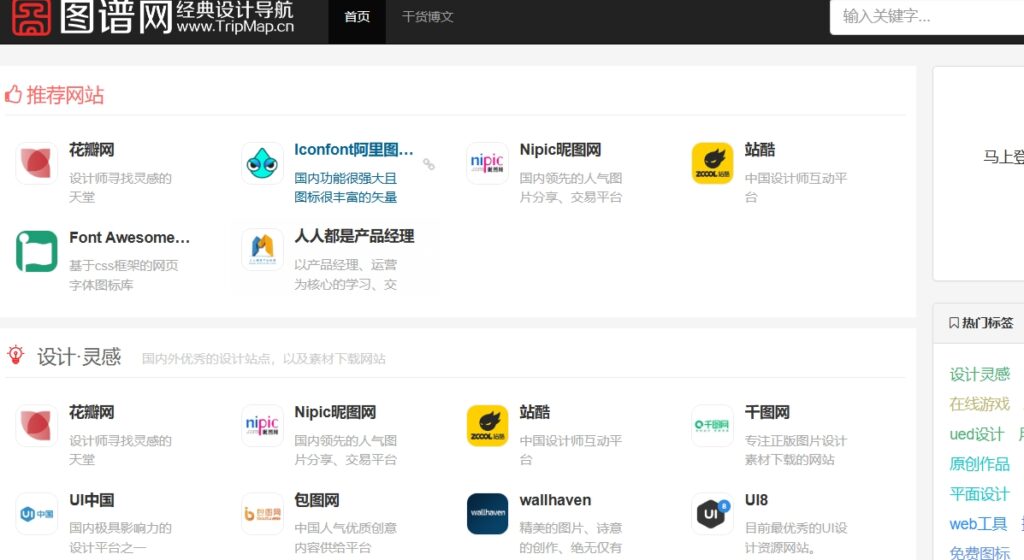Image resolution: width=1024 pixels, height=560 pixels.
Task: Select the 原创作品 hot tag
Action: tap(980, 464)
